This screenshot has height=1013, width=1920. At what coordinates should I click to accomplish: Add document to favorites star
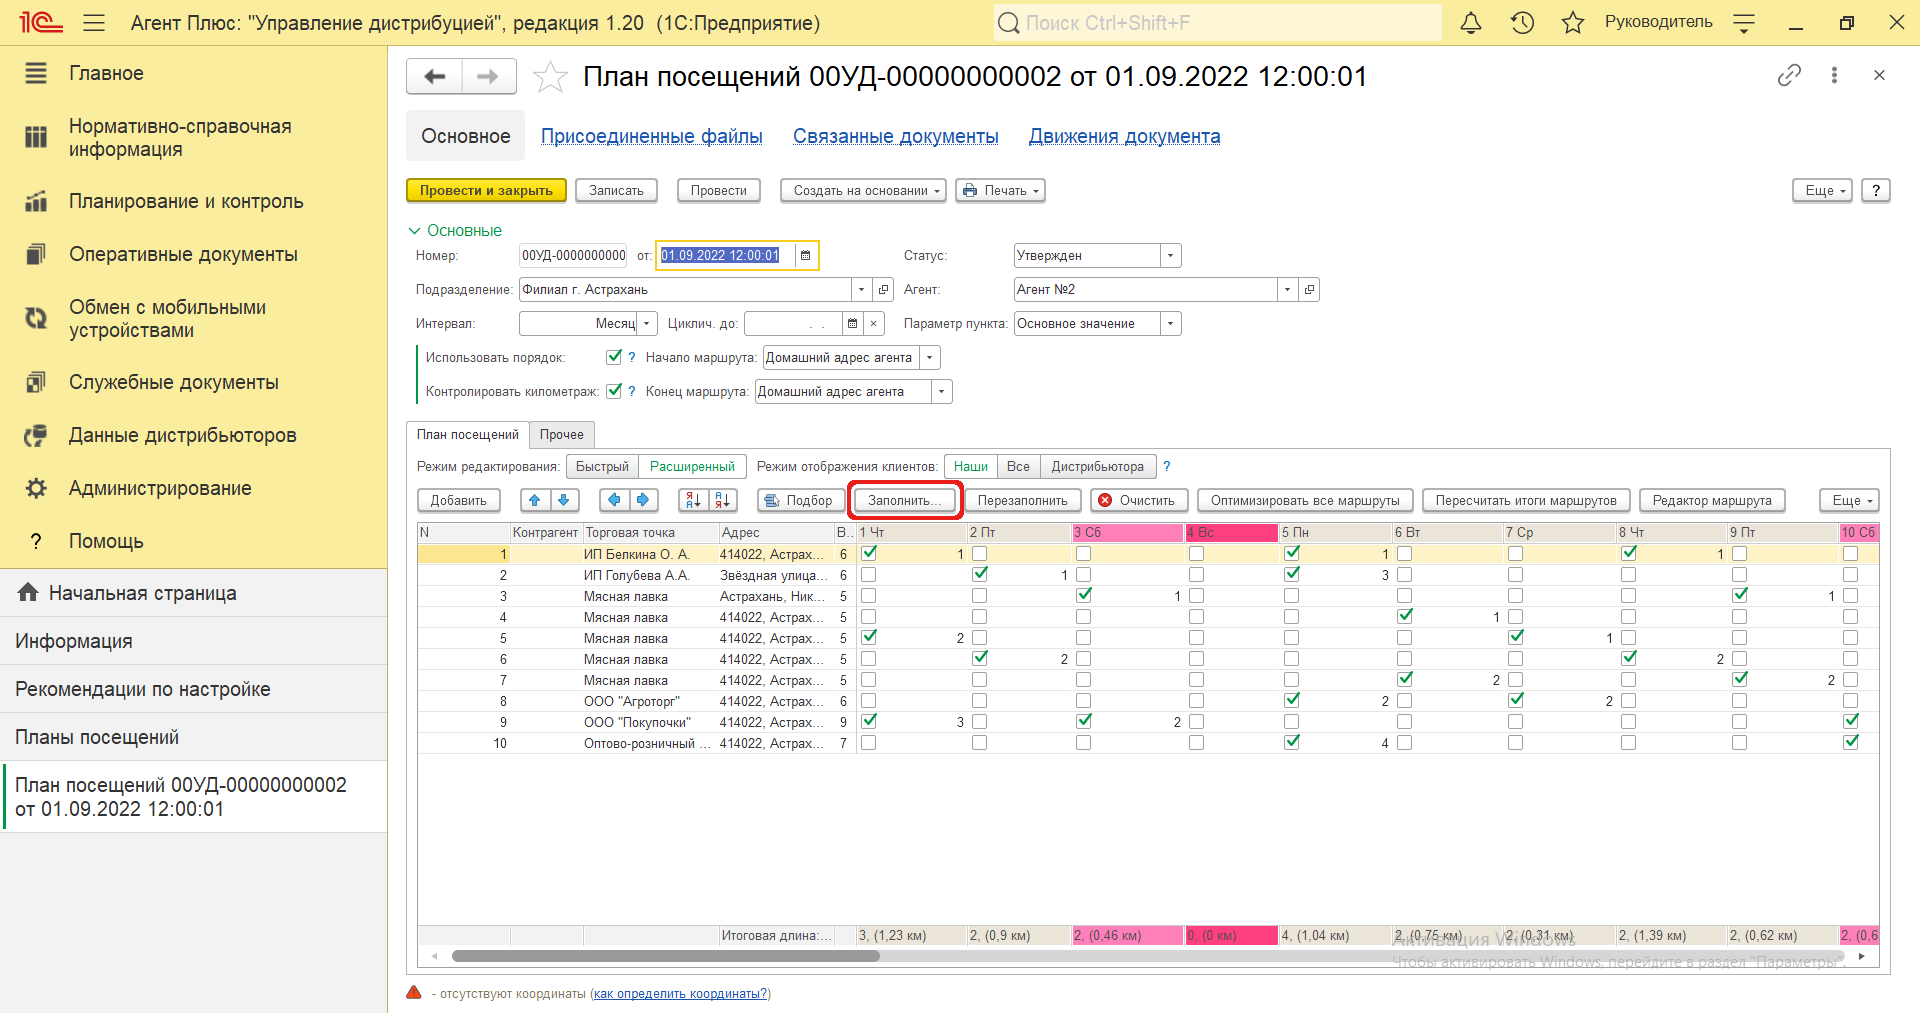pyautogui.click(x=550, y=77)
